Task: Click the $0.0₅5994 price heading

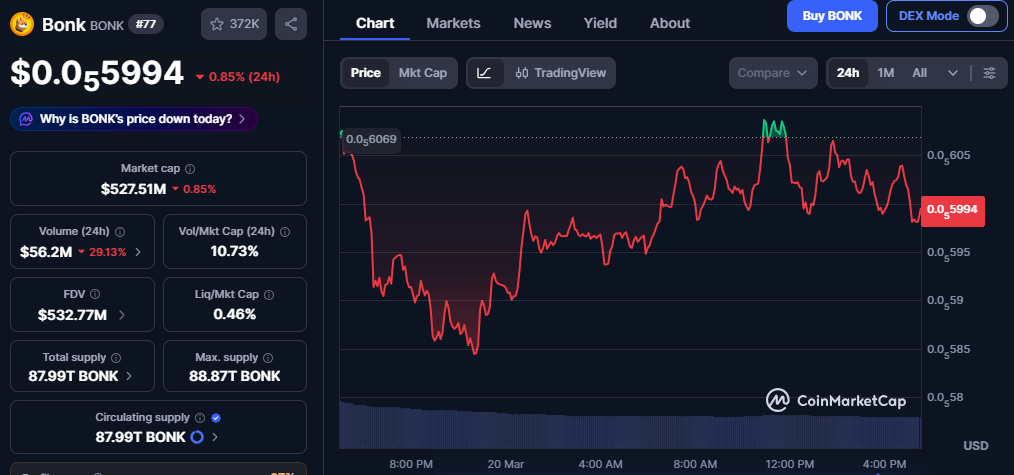Action: point(97,73)
